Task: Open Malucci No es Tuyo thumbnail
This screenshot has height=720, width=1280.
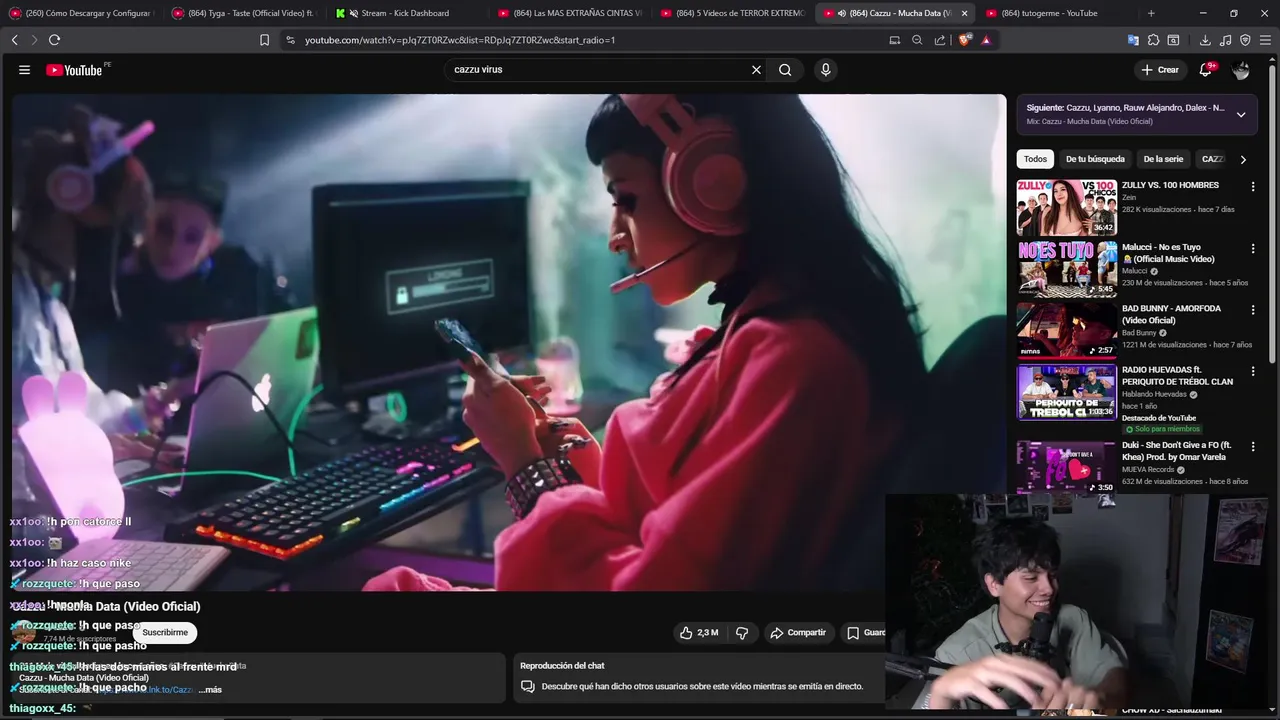Action: 1067,269
